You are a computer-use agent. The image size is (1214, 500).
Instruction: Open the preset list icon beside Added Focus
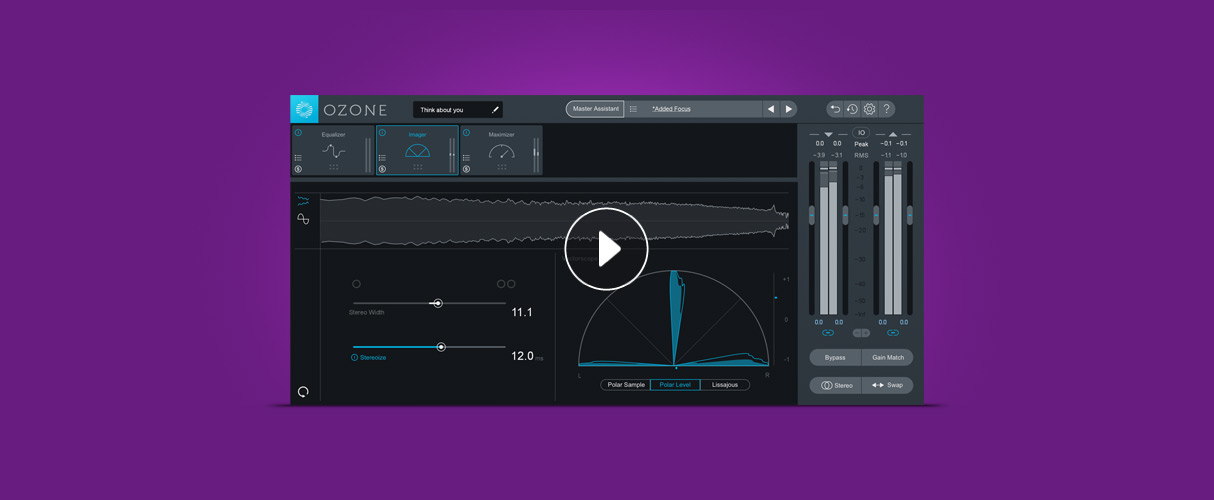tap(633, 109)
